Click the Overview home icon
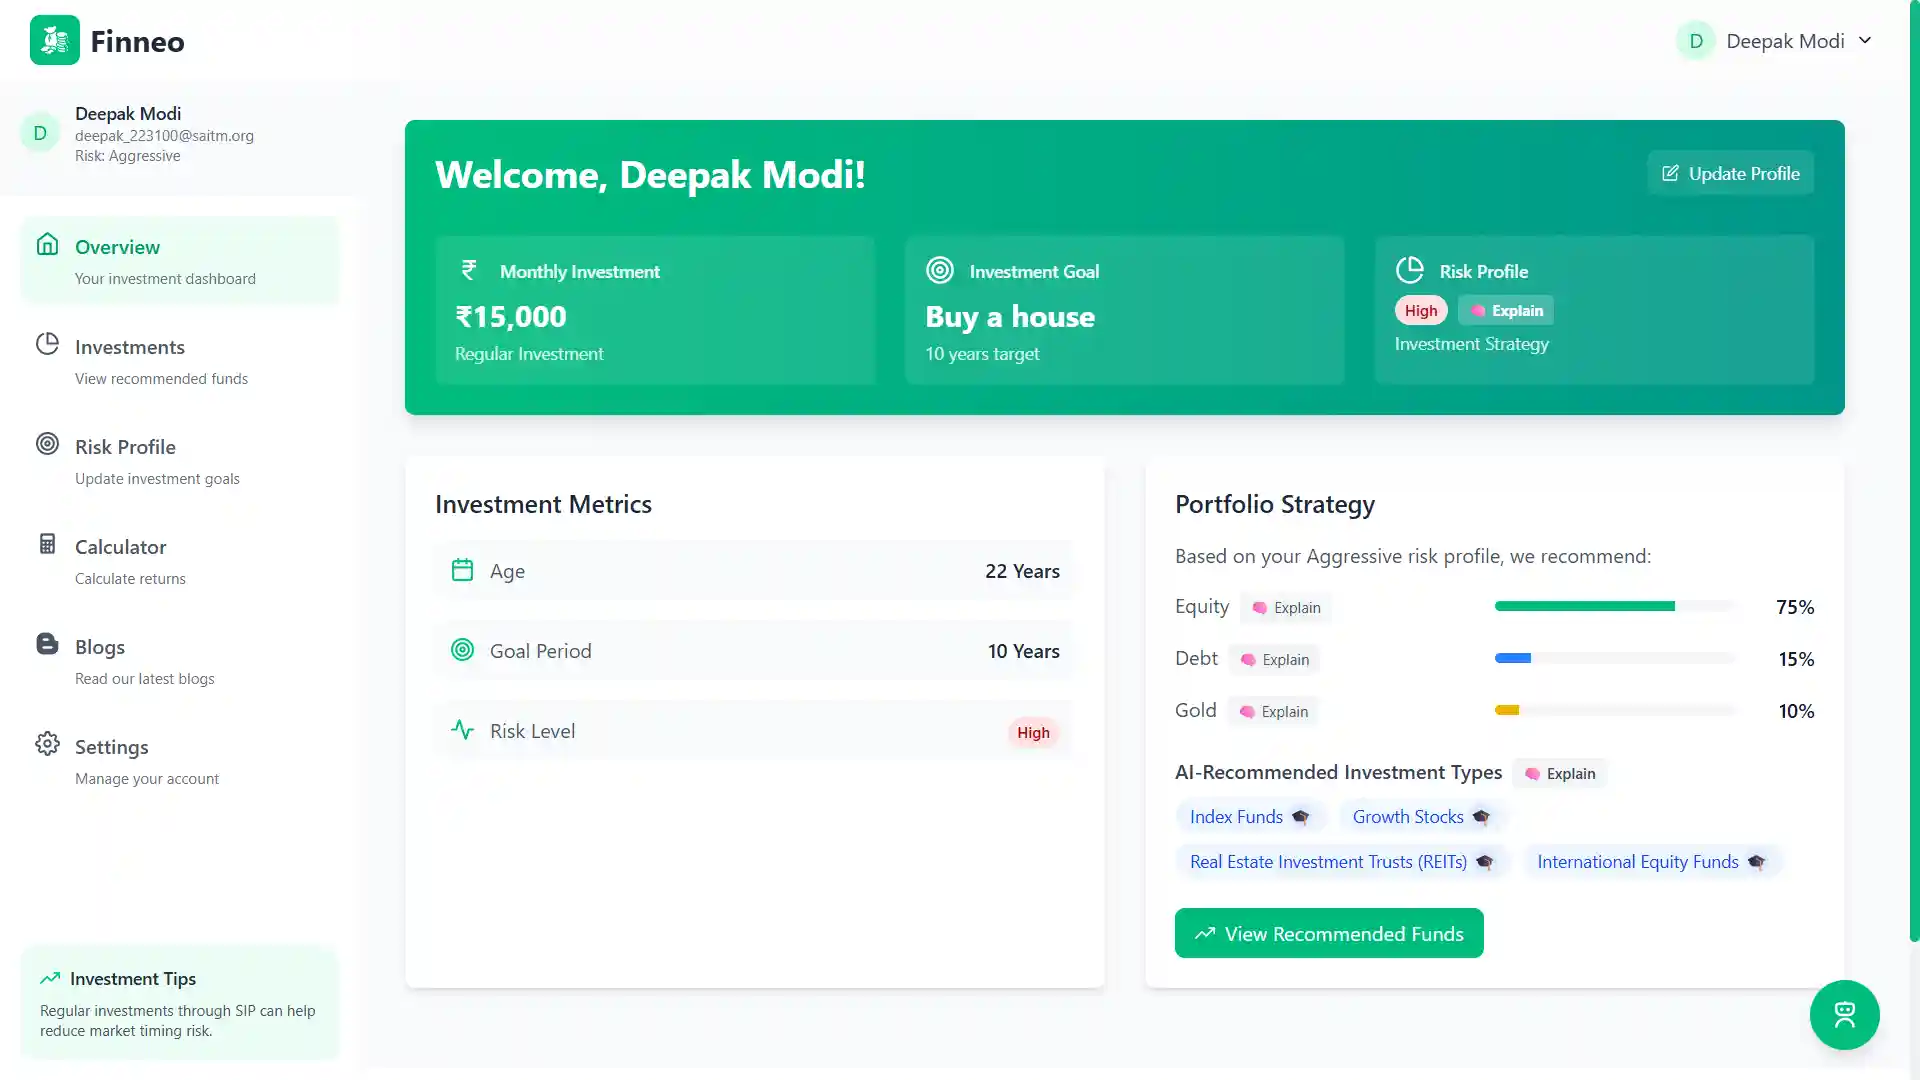Screen dimensions: 1920x1080 tap(47, 244)
